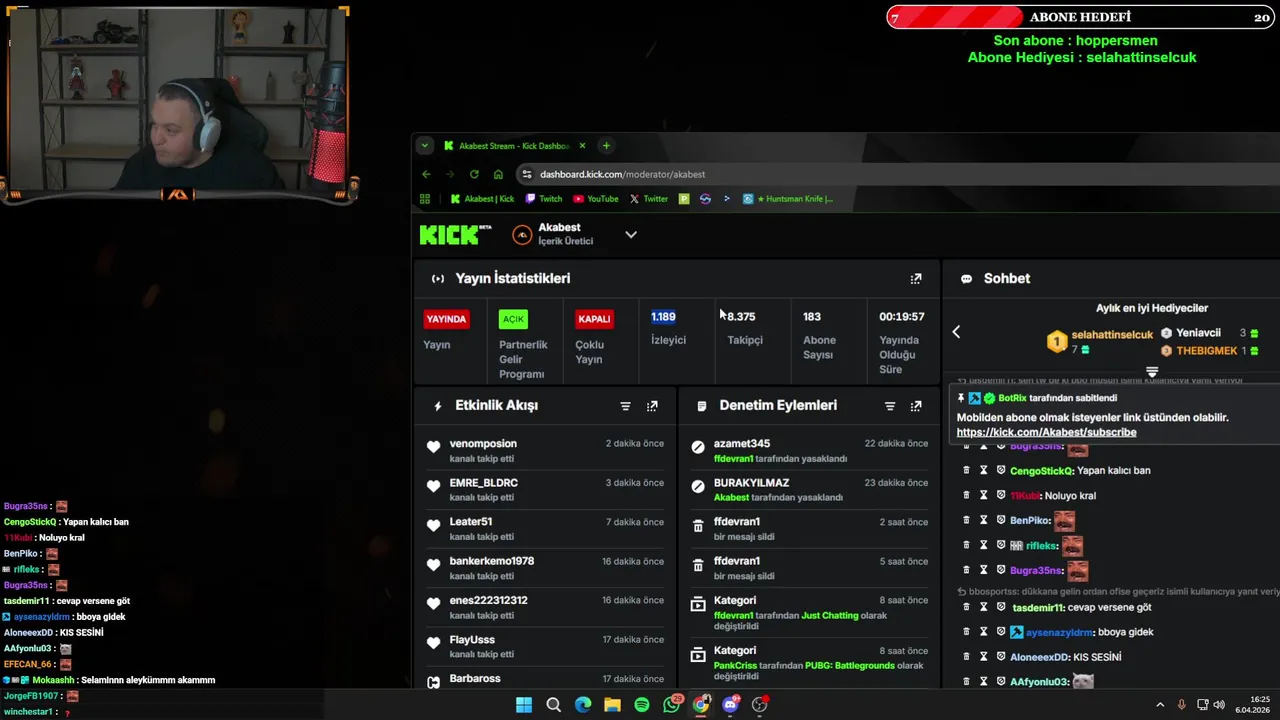Viewport: 1280px width, 720px height.
Task: Open Windows taskbar search
Action: point(553,705)
